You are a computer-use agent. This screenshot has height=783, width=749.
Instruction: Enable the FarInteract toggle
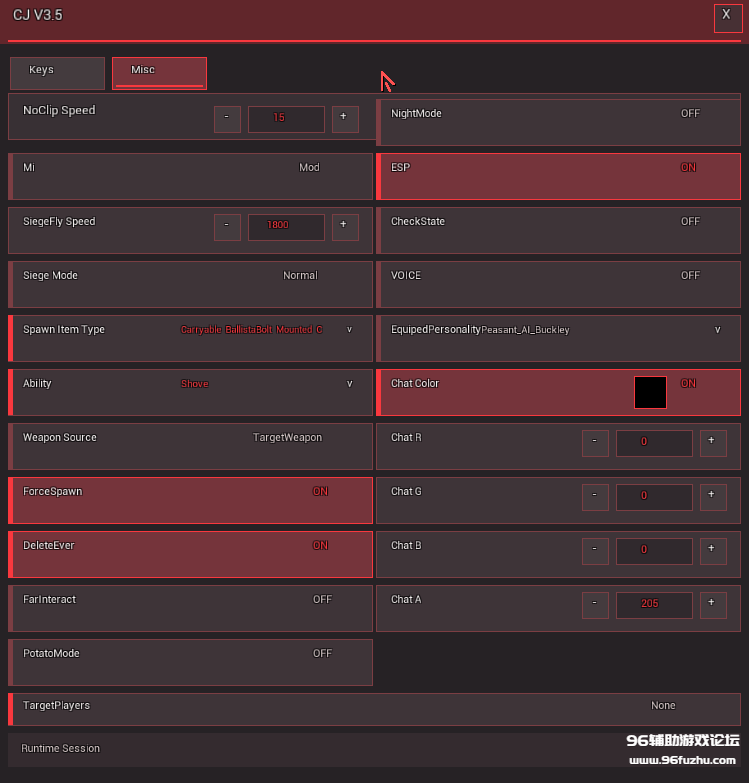pos(190,608)
